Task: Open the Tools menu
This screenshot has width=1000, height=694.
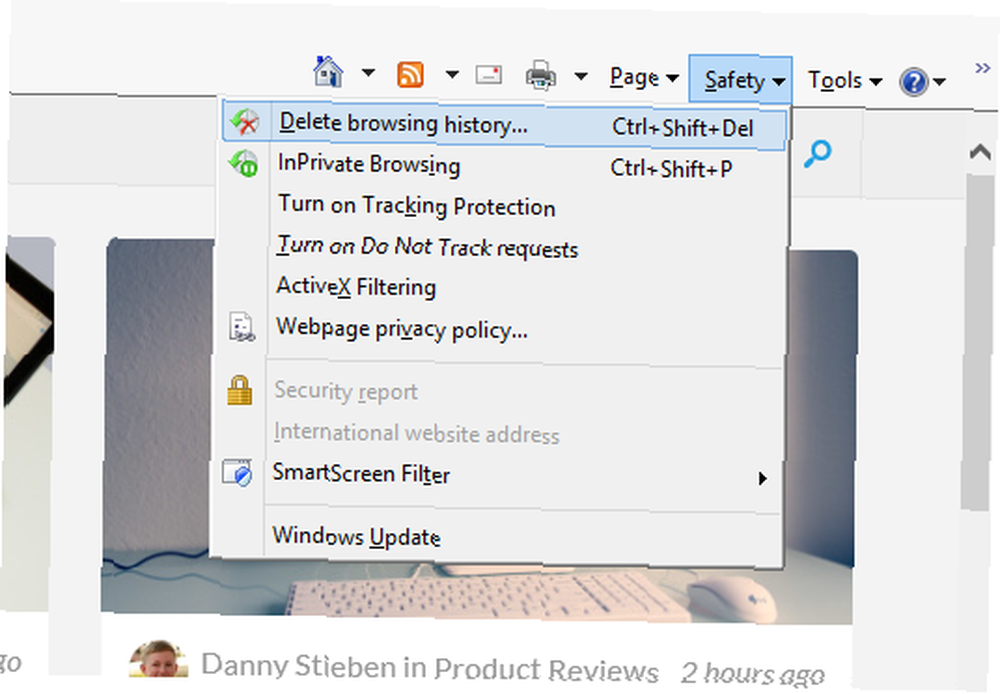Action: click(845, 81)
